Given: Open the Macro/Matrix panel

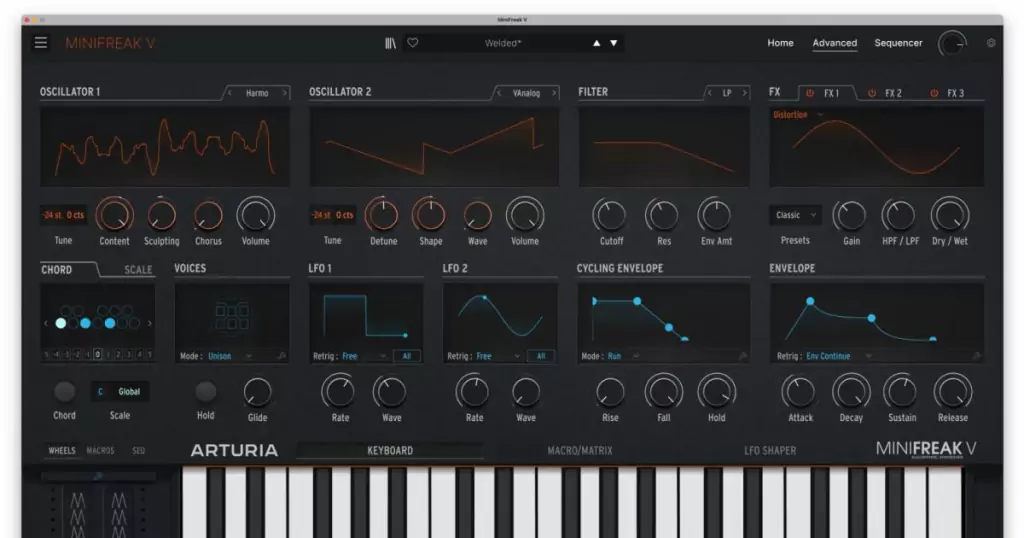Looking at the screenshot, I should (578, 451).
